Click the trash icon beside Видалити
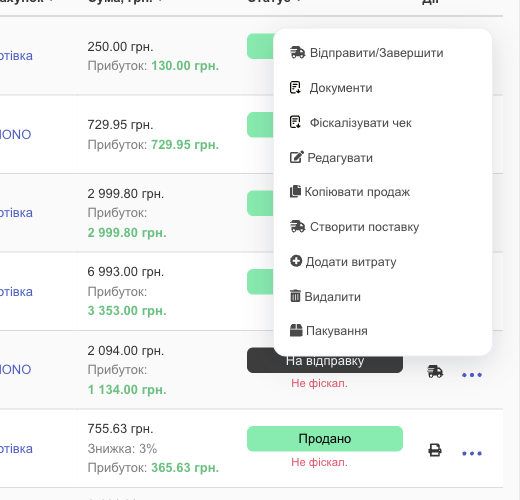This screenshot has height=500, width=520. coord(295,296)
